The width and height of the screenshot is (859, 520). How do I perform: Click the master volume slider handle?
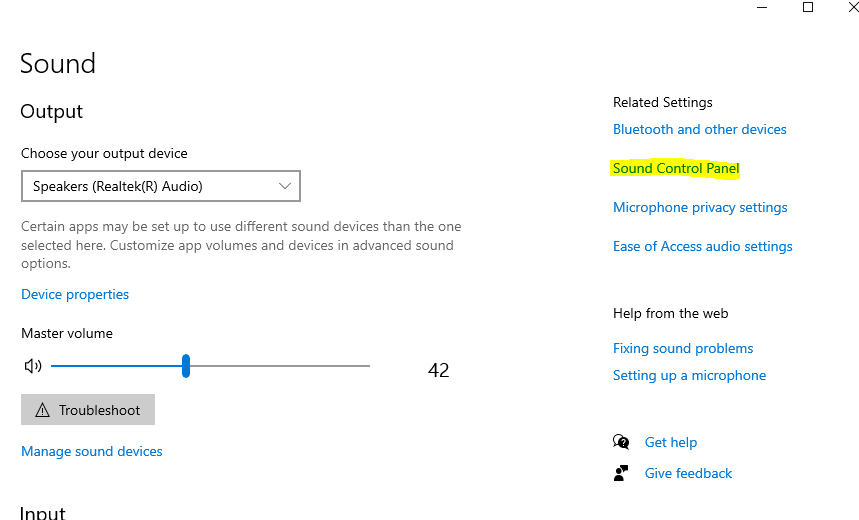(x=186, y=366)
